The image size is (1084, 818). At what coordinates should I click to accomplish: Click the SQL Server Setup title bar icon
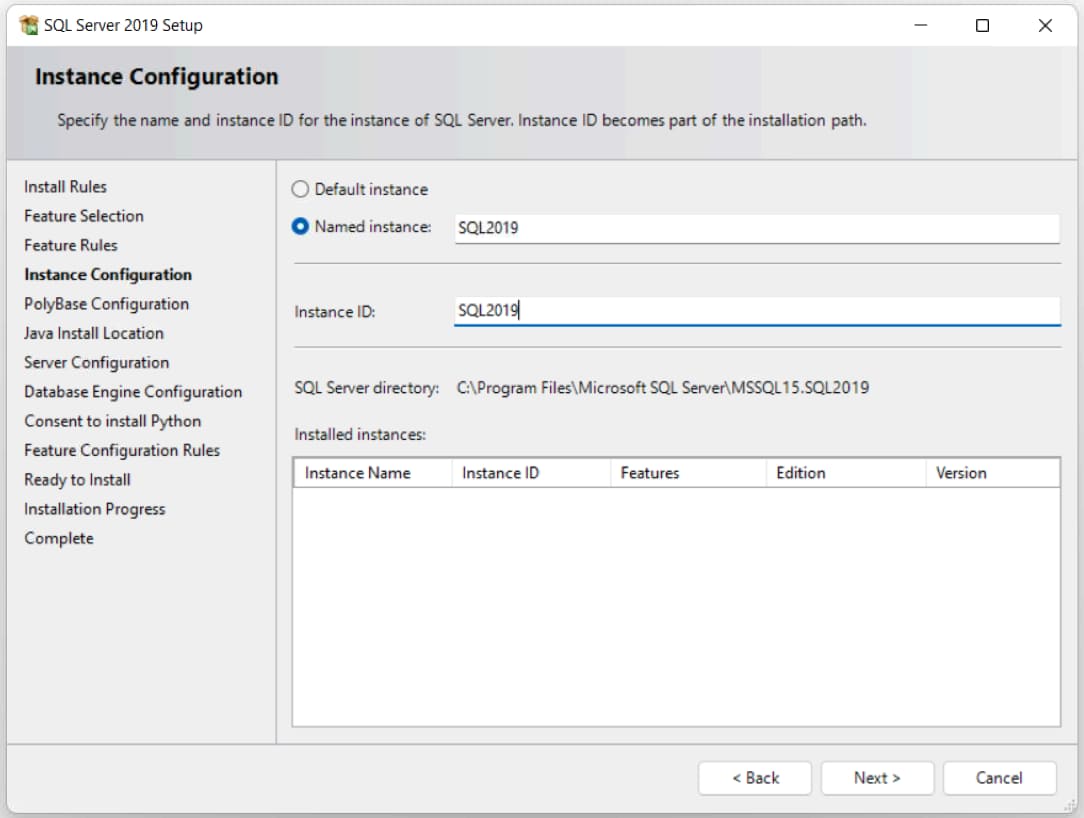[28, 26]
